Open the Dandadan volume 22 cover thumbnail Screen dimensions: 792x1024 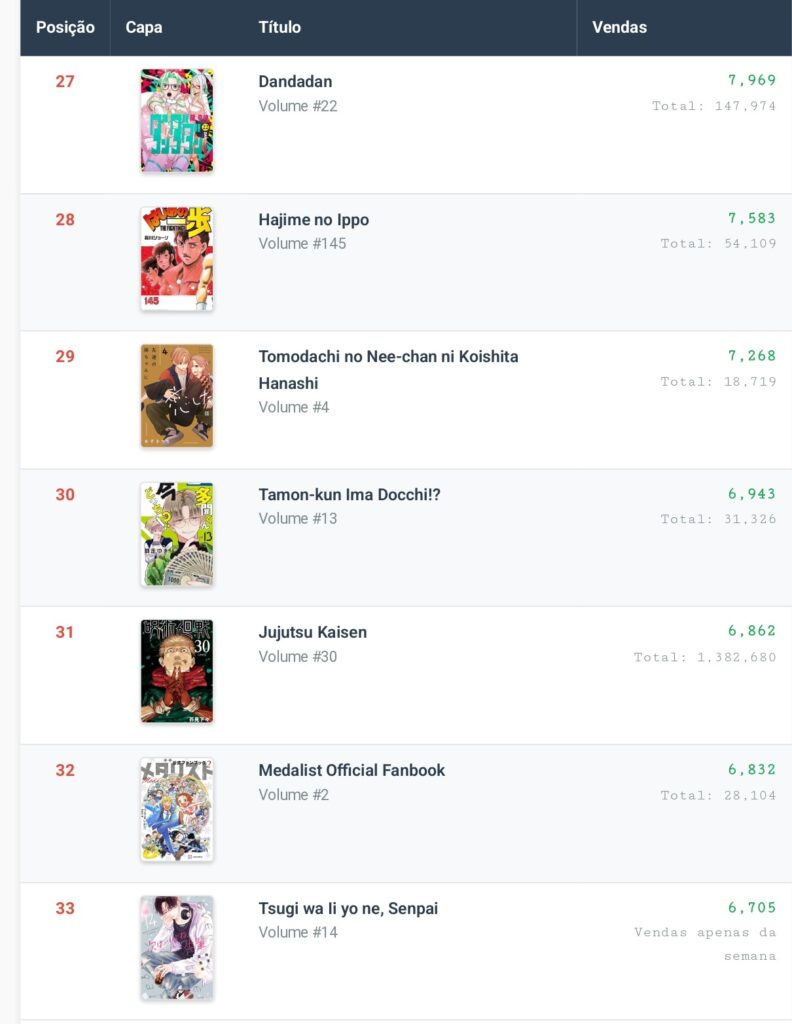177,121
